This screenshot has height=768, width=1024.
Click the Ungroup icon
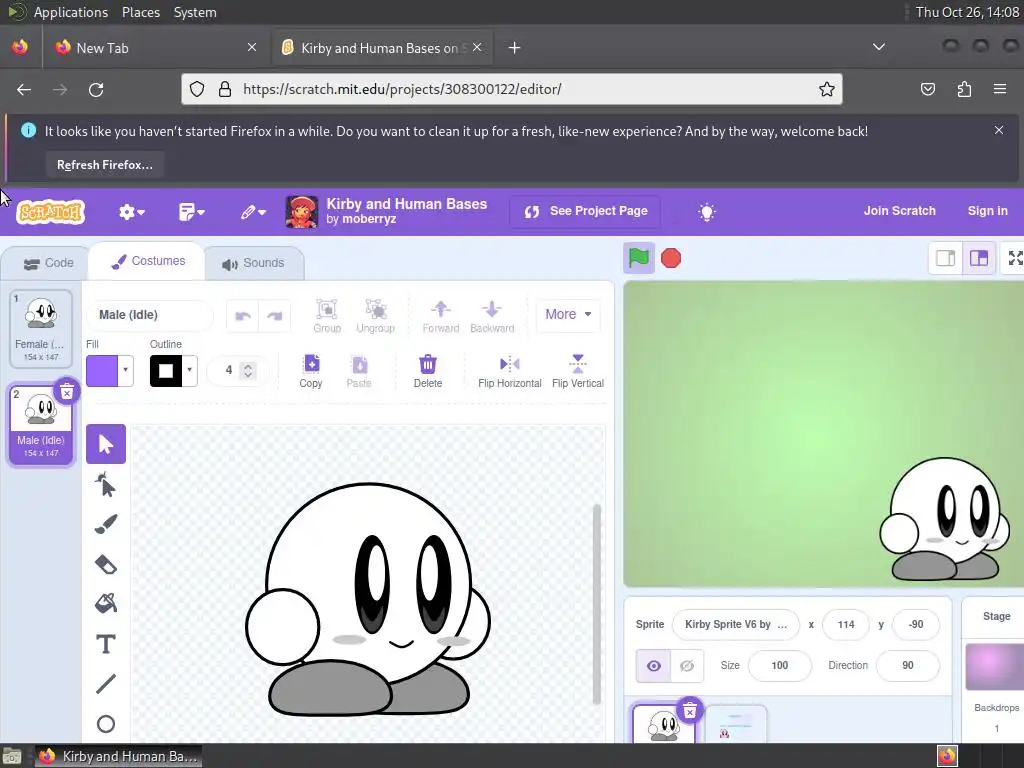coord(376,316)
